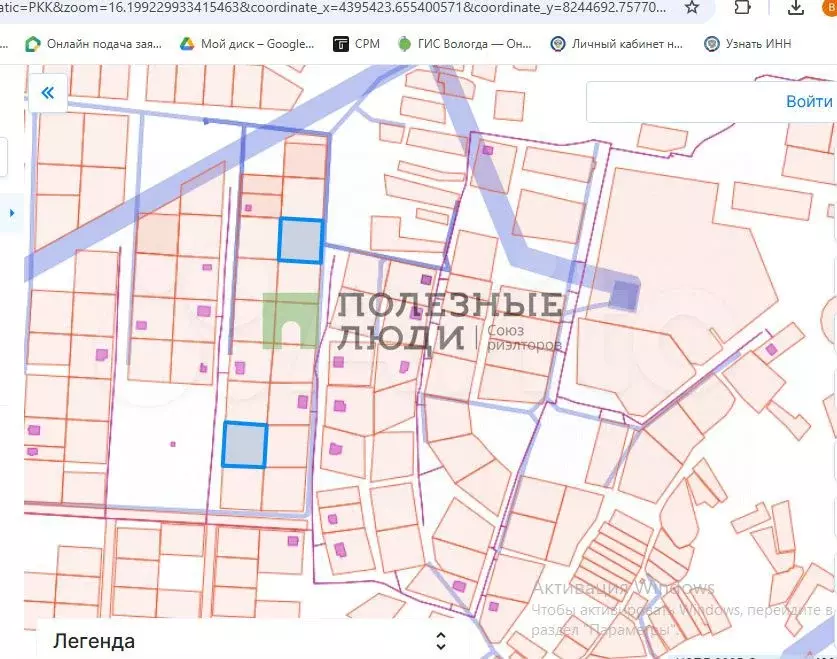Open the 'Онлайн подача заявлений' bookmark
This screenshot has width=837, height=659.
92,44
